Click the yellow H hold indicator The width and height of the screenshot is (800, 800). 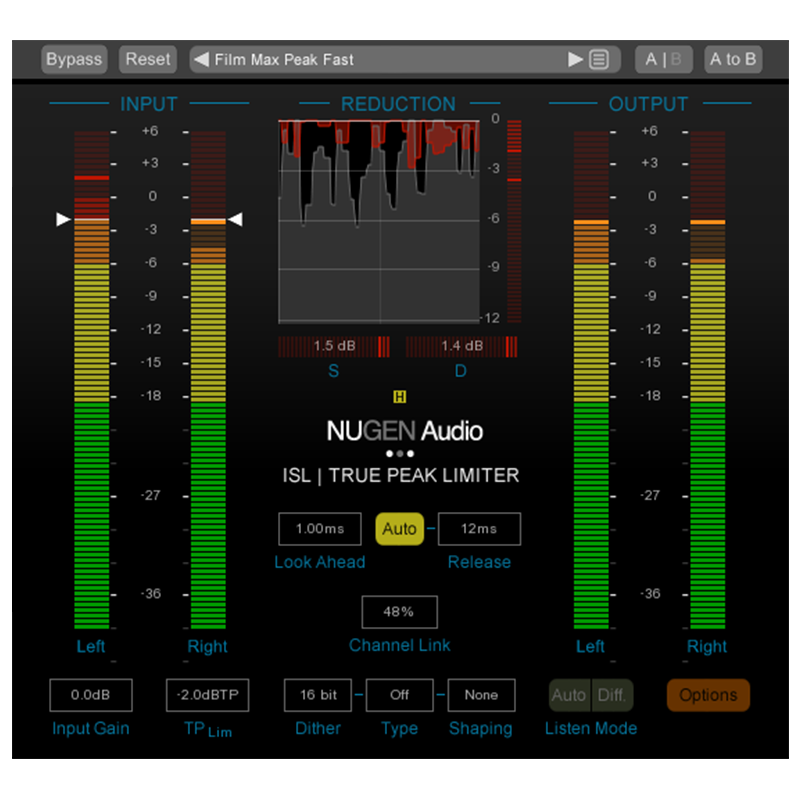tap(399, 396)
